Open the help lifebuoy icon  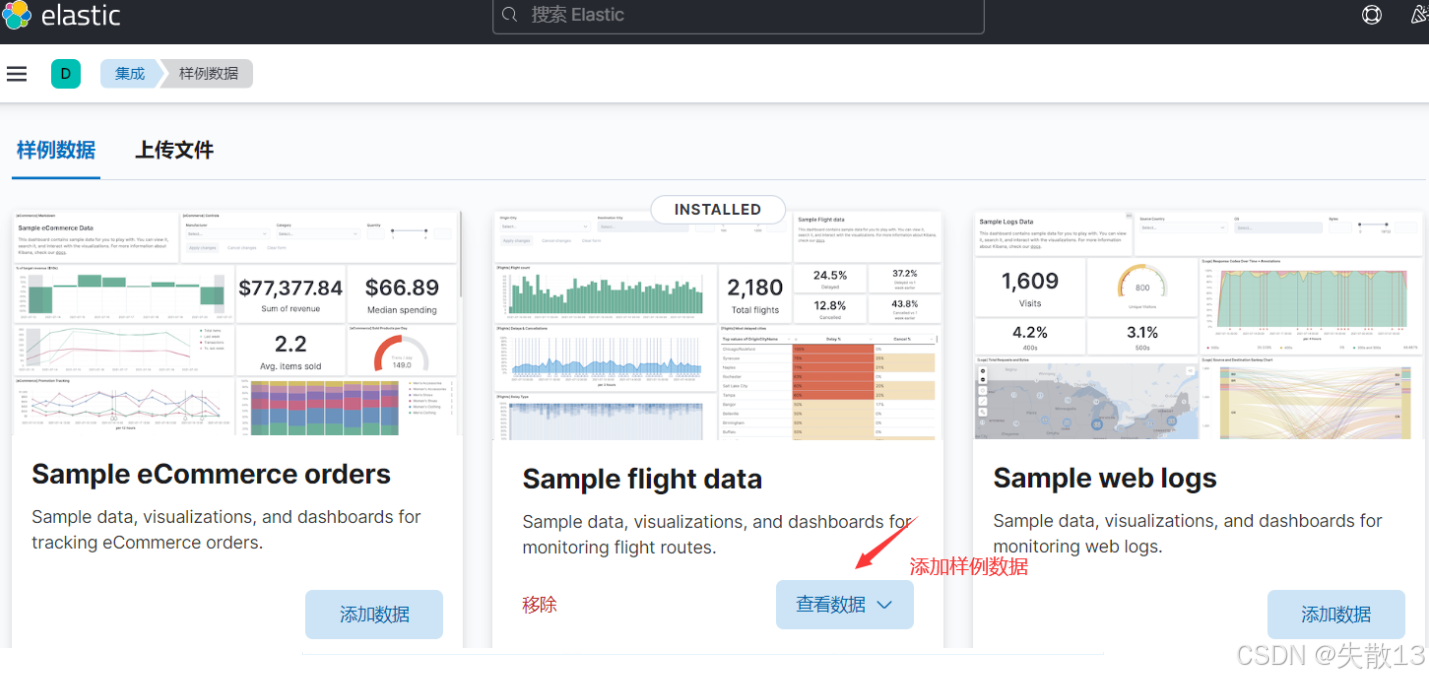click(1372, 15)
